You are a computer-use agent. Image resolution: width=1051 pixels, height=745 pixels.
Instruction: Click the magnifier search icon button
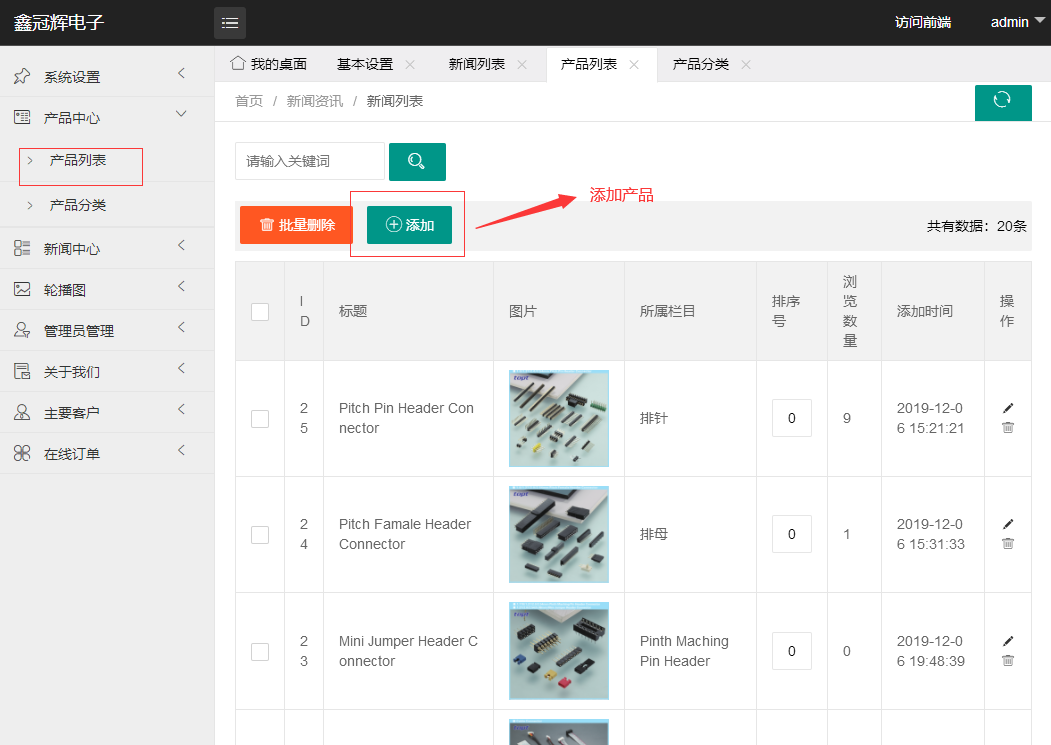(417, 161)
